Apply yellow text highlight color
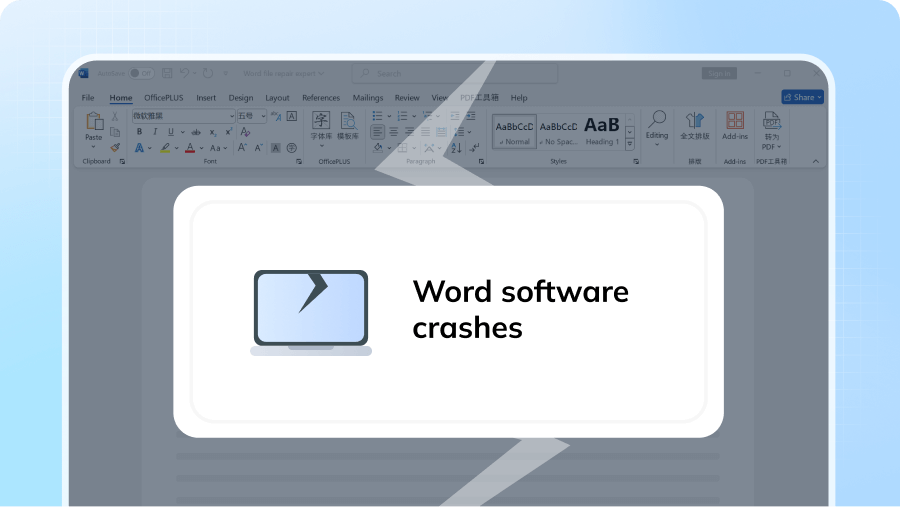Viewport: 900px width, 507px height. click(x=165, y=148)
